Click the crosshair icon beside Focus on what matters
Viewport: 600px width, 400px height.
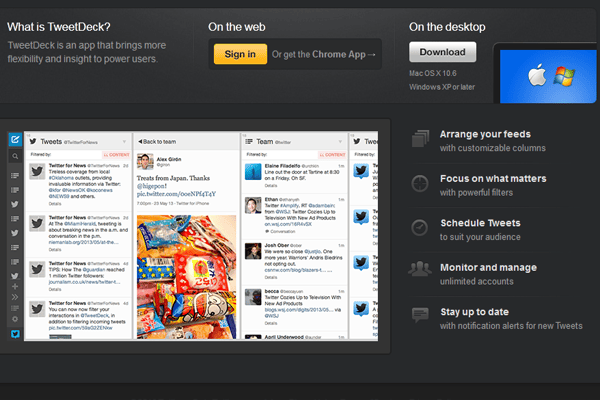(x=420, y=183)
